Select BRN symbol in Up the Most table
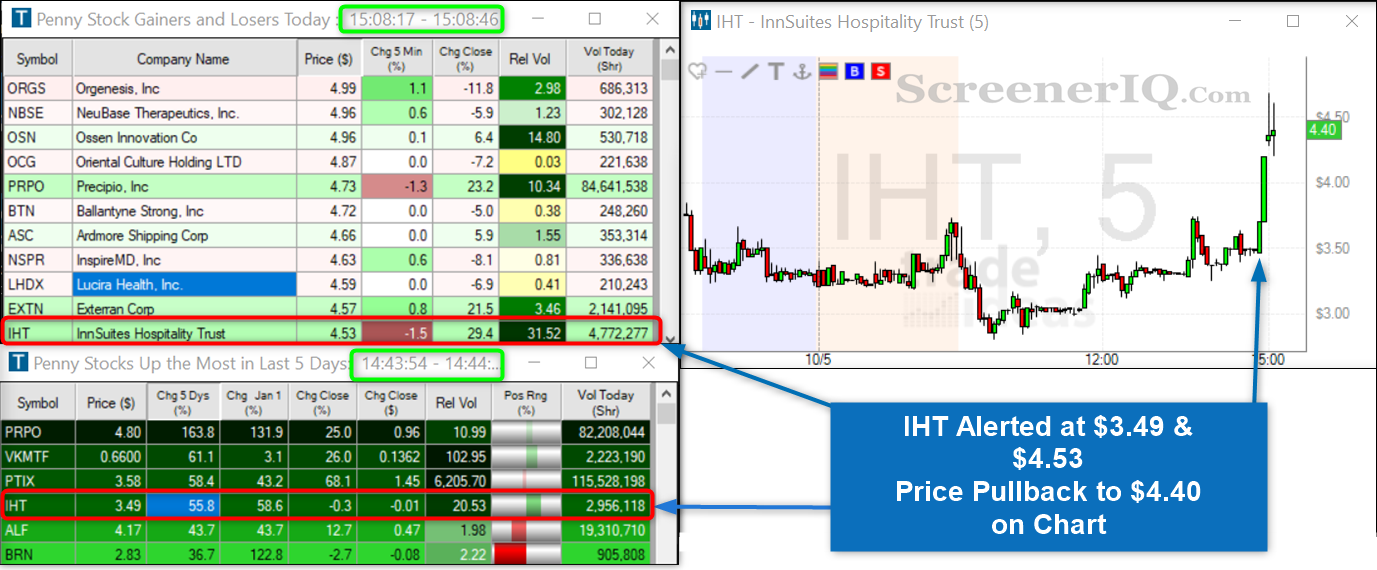The width and height of the screenshot is (1377, 570). [x=19, y=553]
